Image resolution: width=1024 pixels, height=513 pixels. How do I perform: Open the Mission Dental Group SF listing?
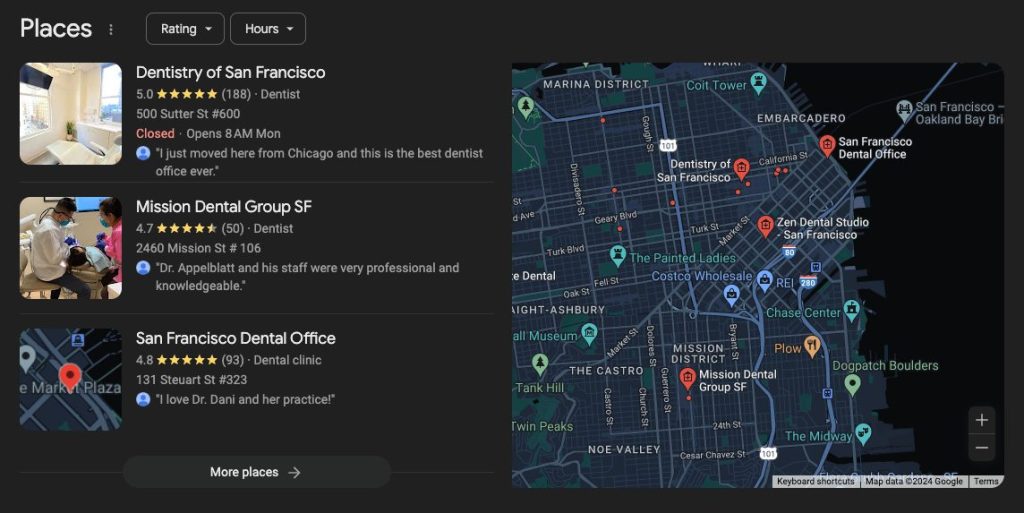[x=224, y=207]
